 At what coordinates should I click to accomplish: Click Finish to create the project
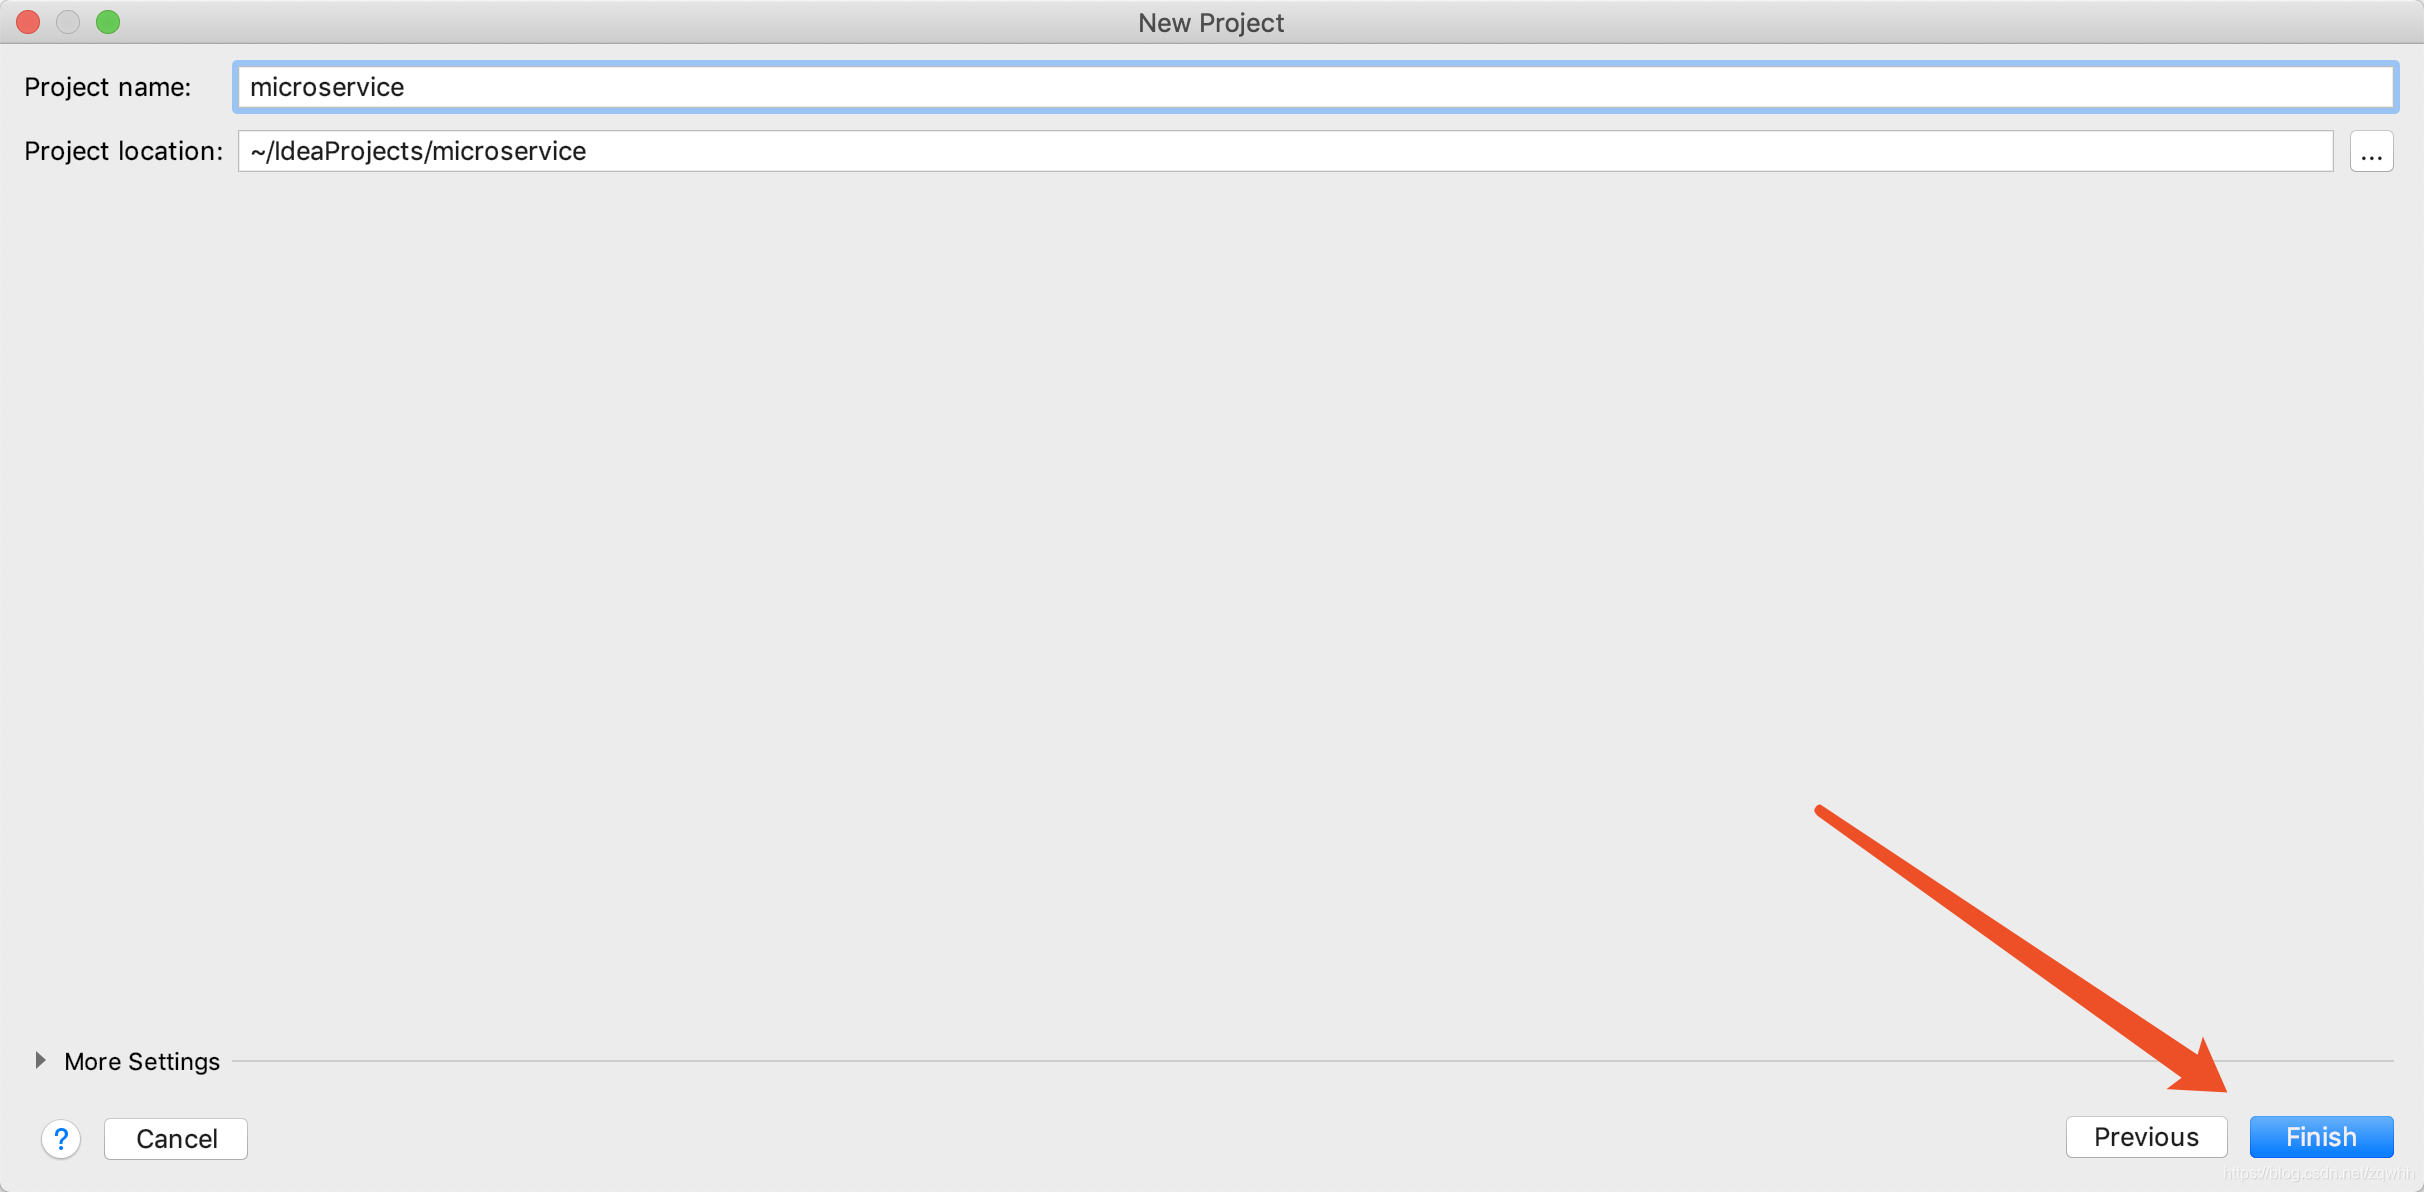coord(2321,1137)
